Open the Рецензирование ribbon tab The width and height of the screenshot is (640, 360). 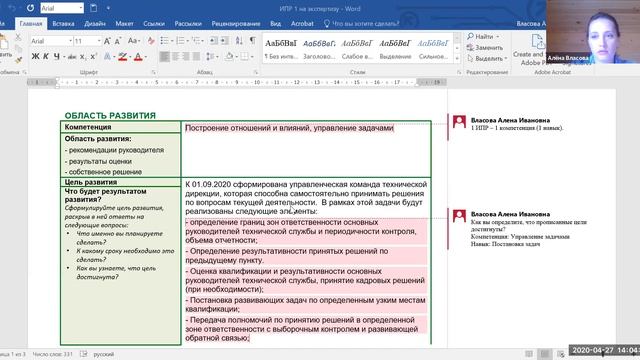click(236, 24)
